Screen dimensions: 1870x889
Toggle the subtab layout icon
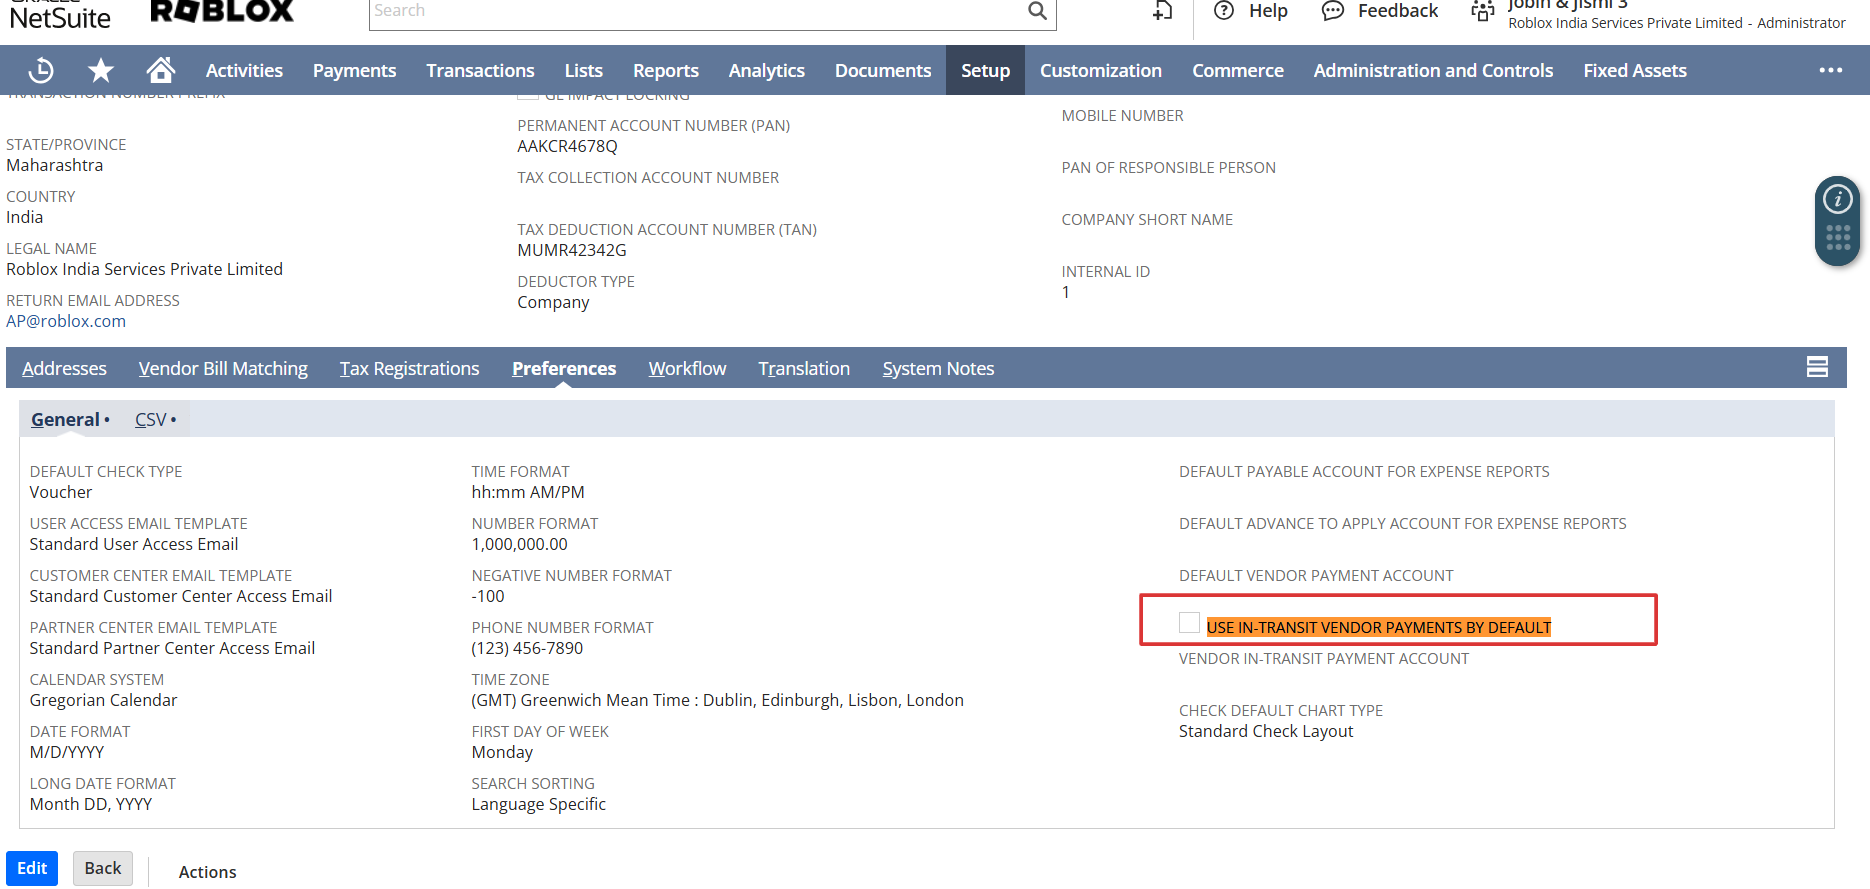(x=1817, y=367)
